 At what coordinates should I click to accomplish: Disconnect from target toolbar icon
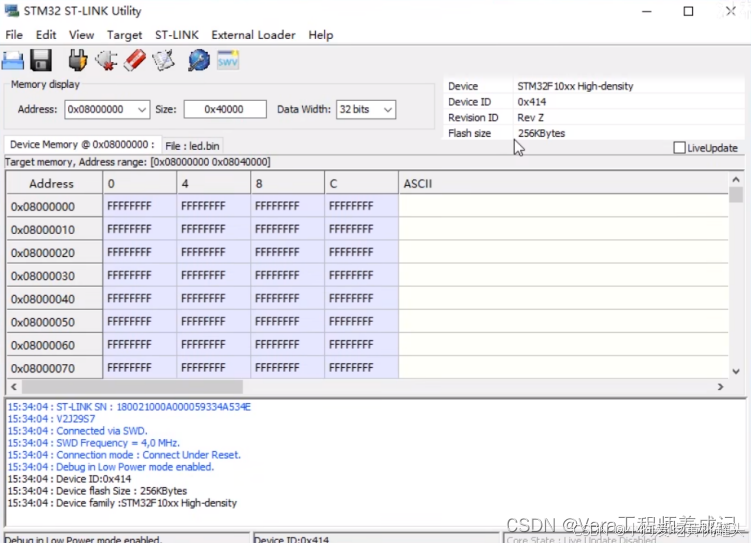coord(106,61)
